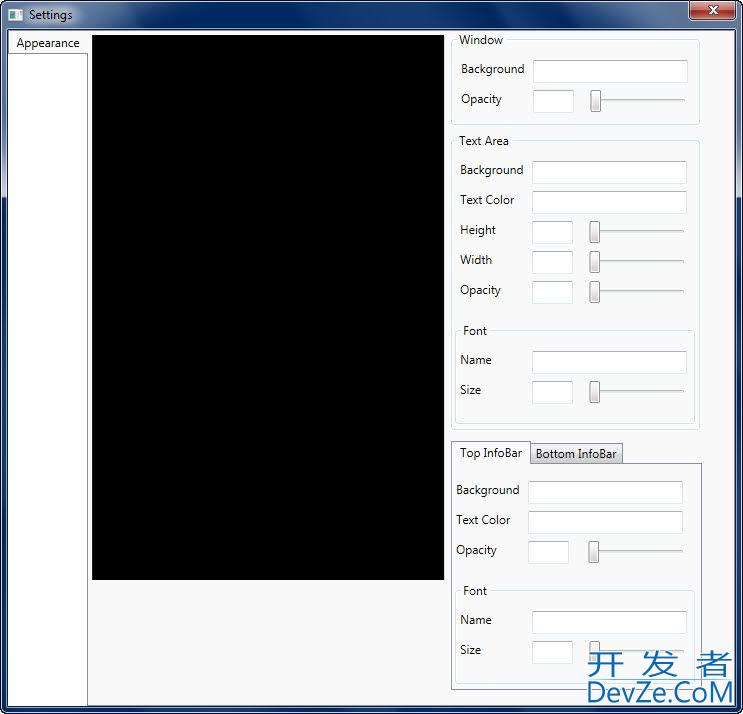Click the Text Area Background field
The image size is (743, 714).
(x=609, y=172)
